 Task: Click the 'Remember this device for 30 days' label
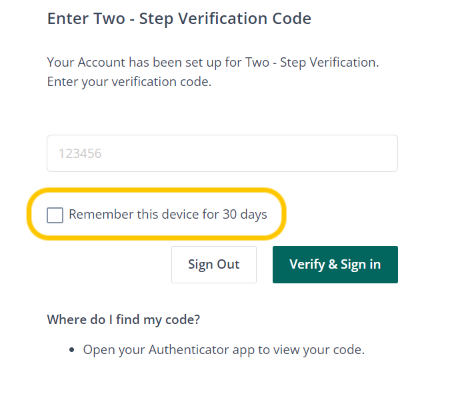point(168,214)
